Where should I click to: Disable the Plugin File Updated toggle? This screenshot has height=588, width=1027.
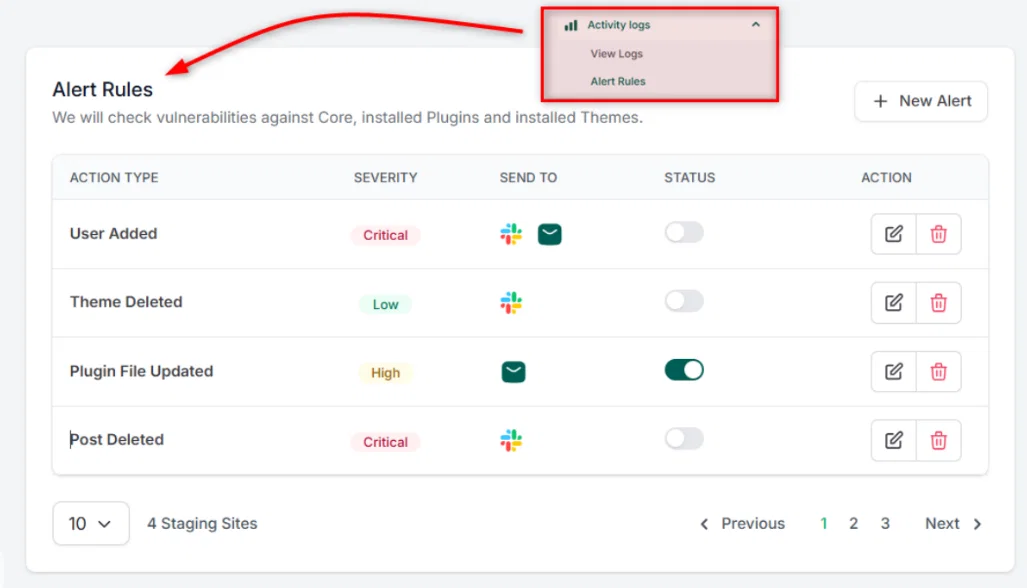pos(684,369)
